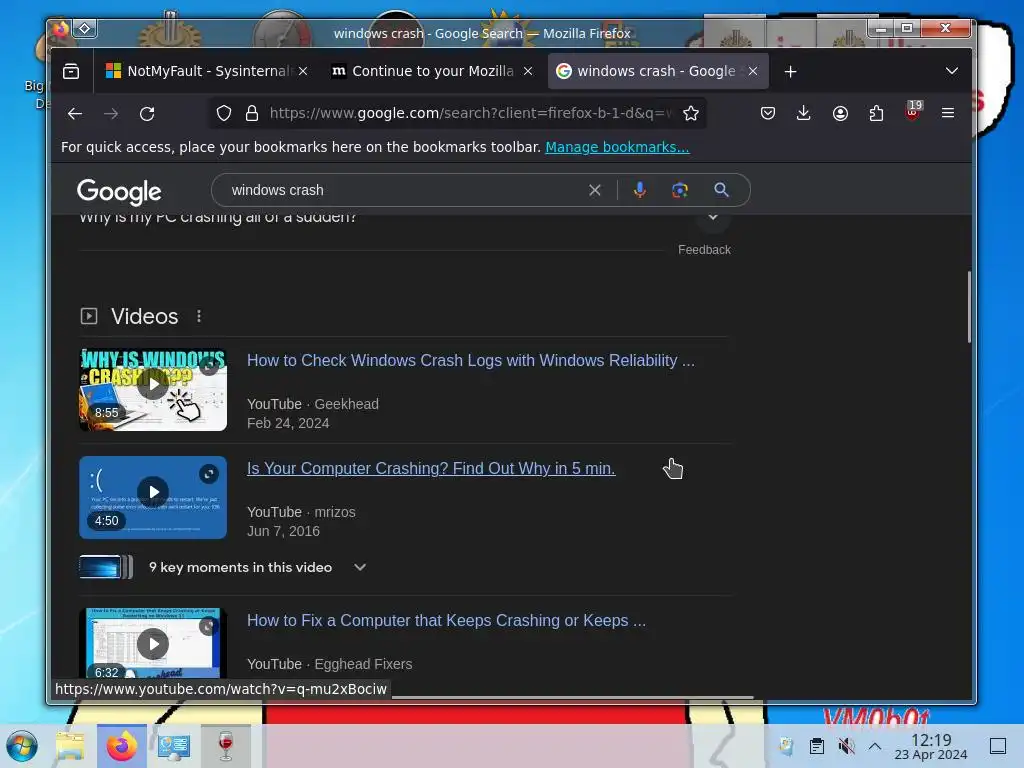Play the 4:50 mrizos video thumbnail
This screenshot has height=768, width=1024.
click(153, 497)
